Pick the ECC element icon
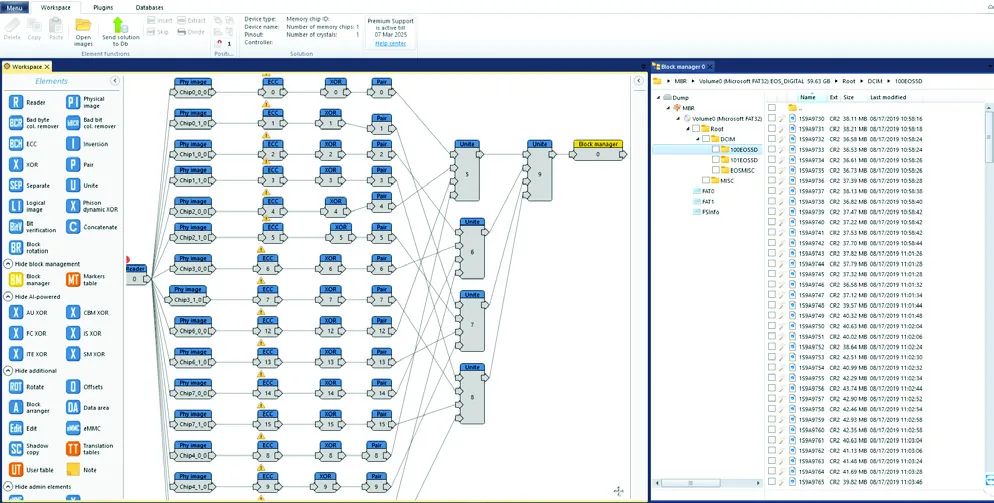This screenshot has height=503, width=994. click(16, 144)
